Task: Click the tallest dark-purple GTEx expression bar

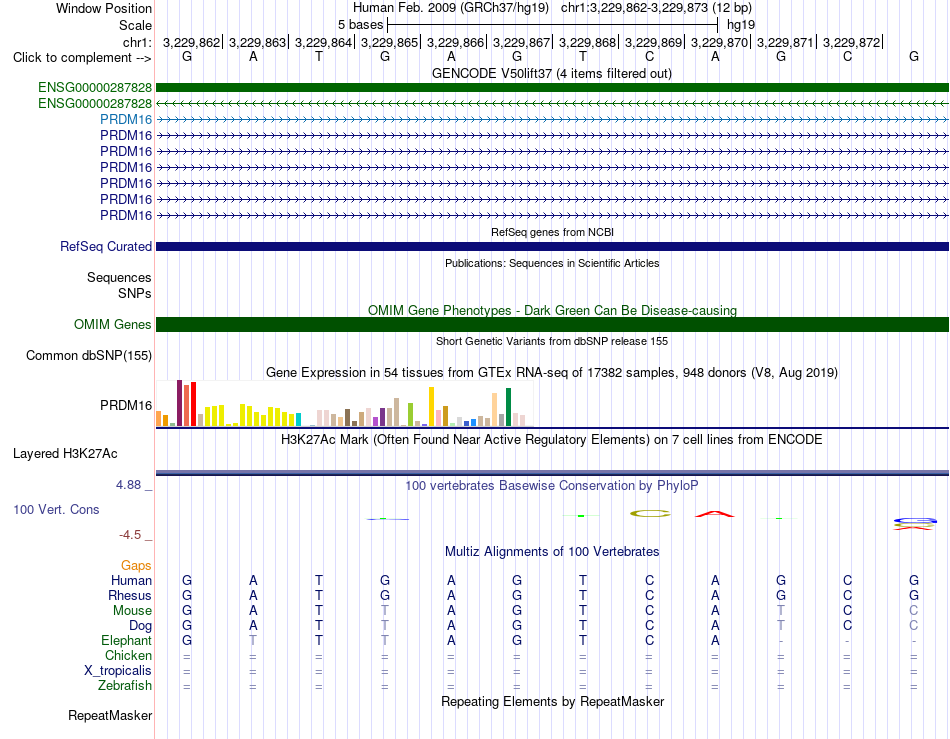Action: tap(179, 403)
